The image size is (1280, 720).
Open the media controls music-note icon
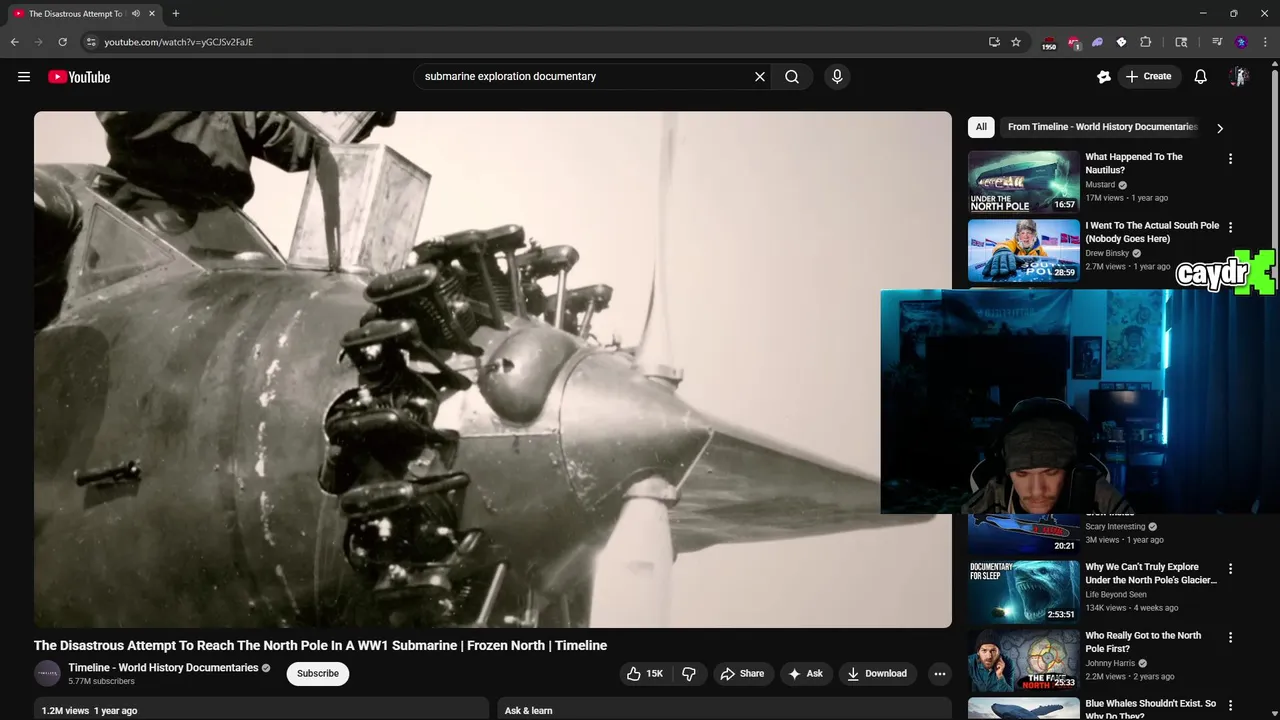[x=1217, y=42]
